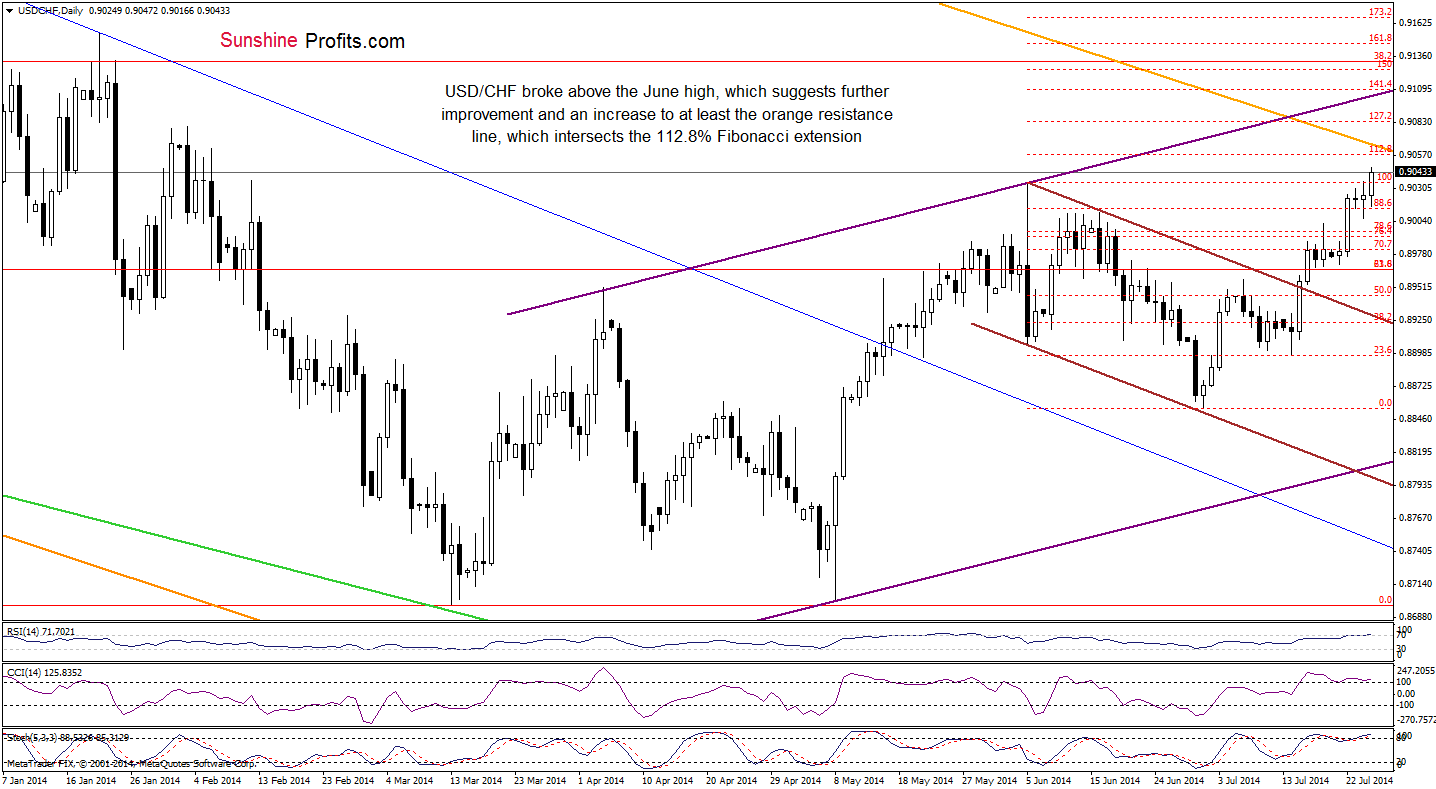Select the Stoch(5,3,3) indicator label
This screenshot has width=1436, height=789.
point(67,736)
